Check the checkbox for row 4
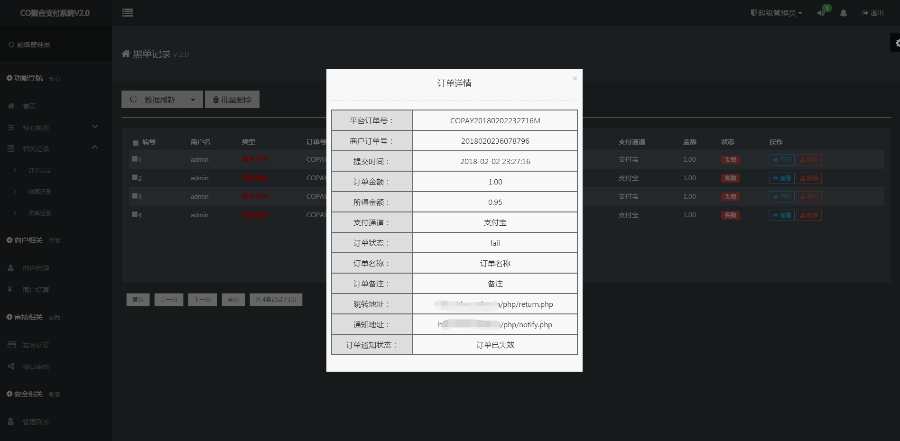The image size is (900, 441). tap(134, 214)
